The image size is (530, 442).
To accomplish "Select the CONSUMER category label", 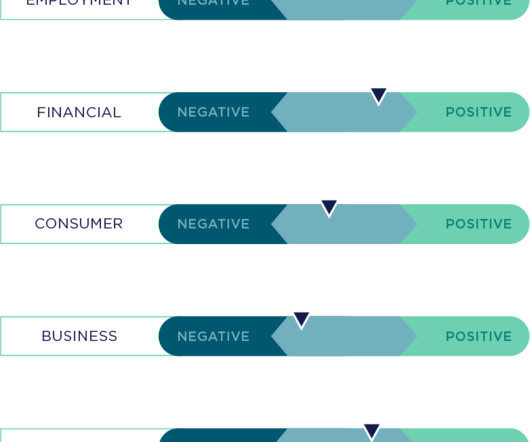I will (x=79, y=224).
